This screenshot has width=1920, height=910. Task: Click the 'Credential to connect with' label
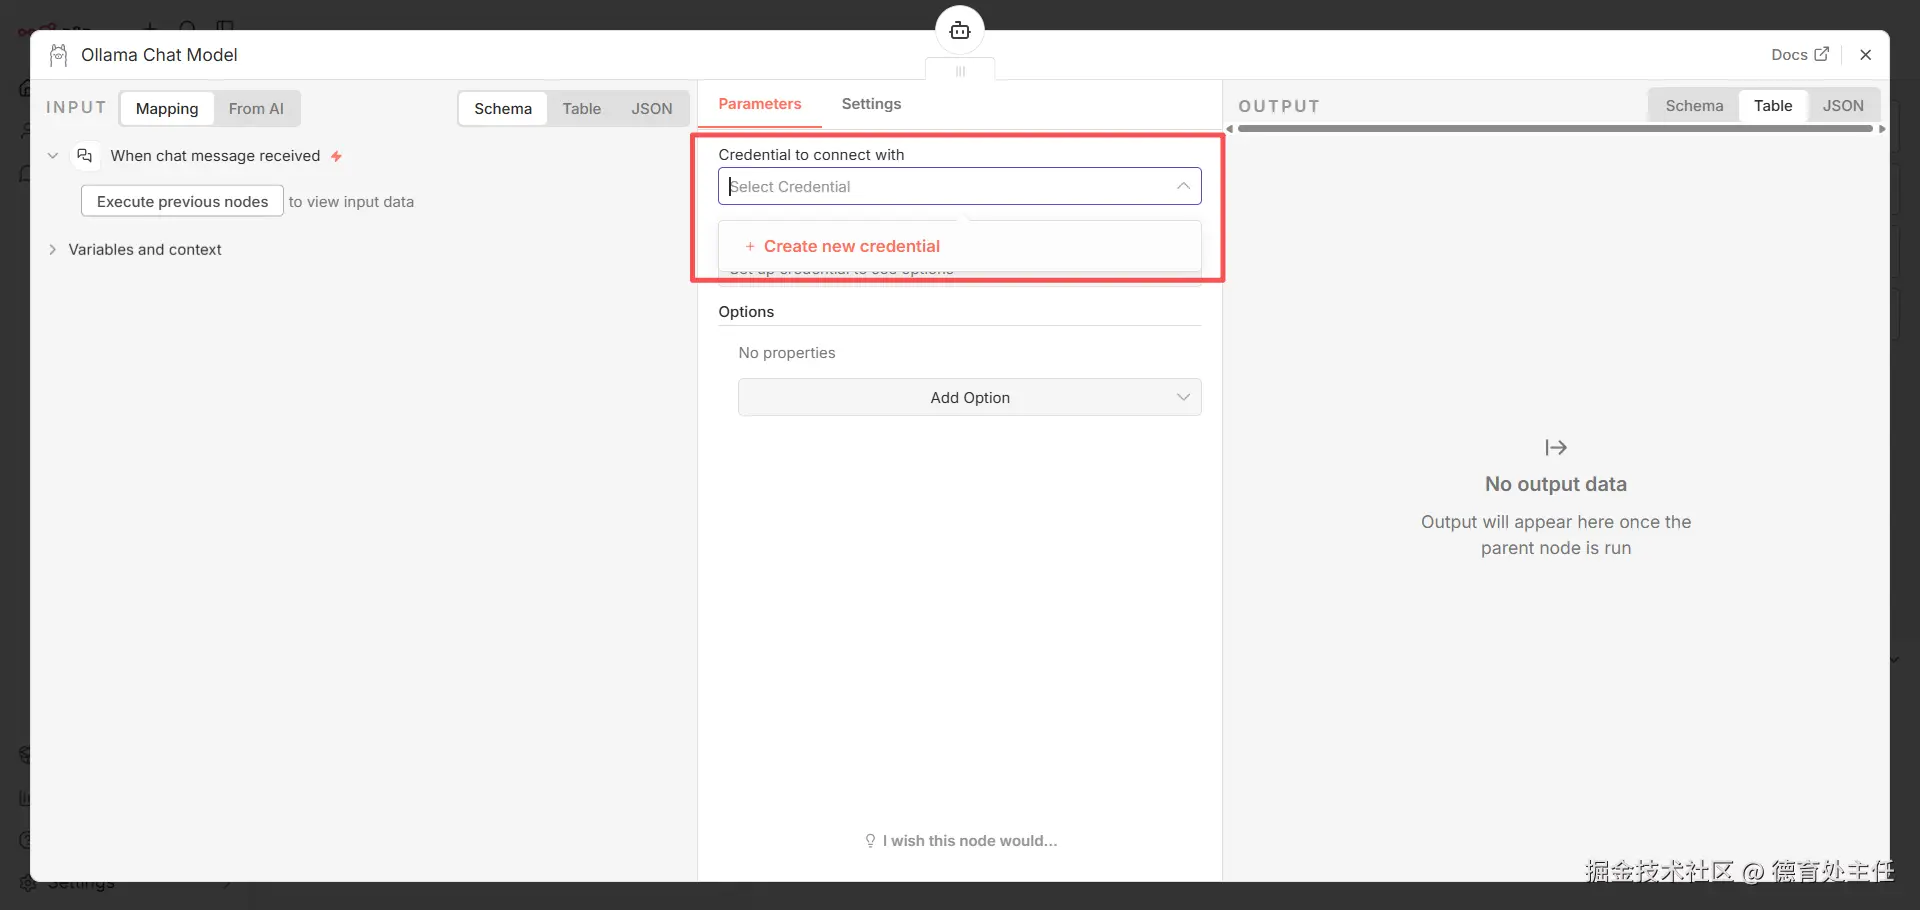[x=811, y=155]
